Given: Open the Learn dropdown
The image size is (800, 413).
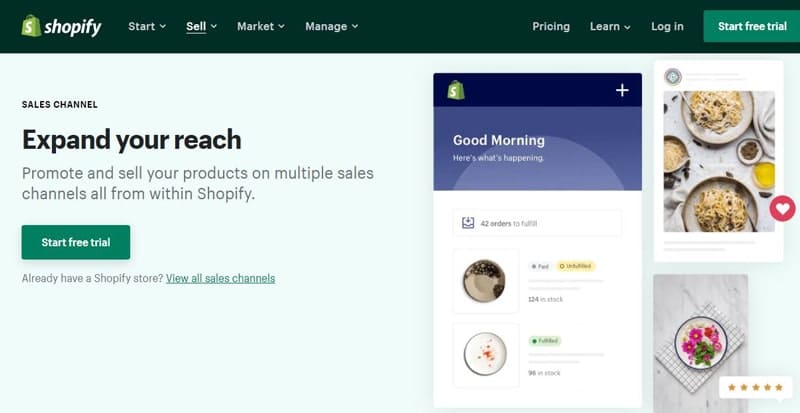Looking at the screenshot, I should 610,27.
